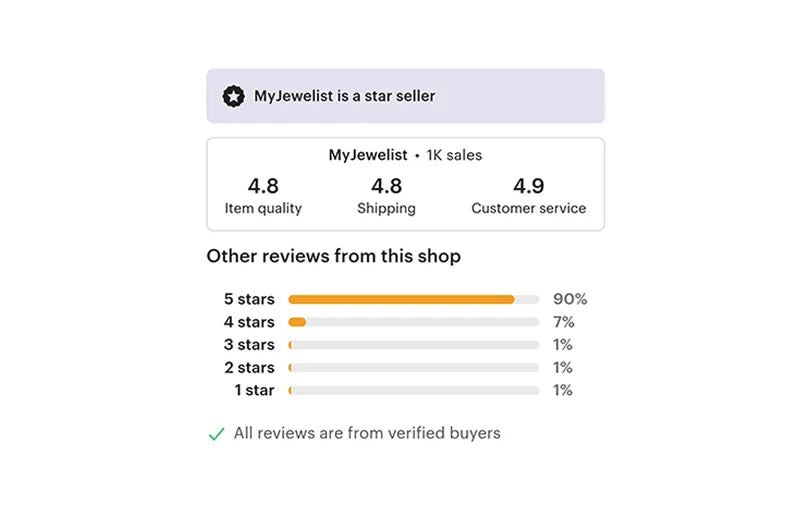Click the Other reviews from this shop heading
This screenshot has width=792, height=528.
(x=333, y=256)
